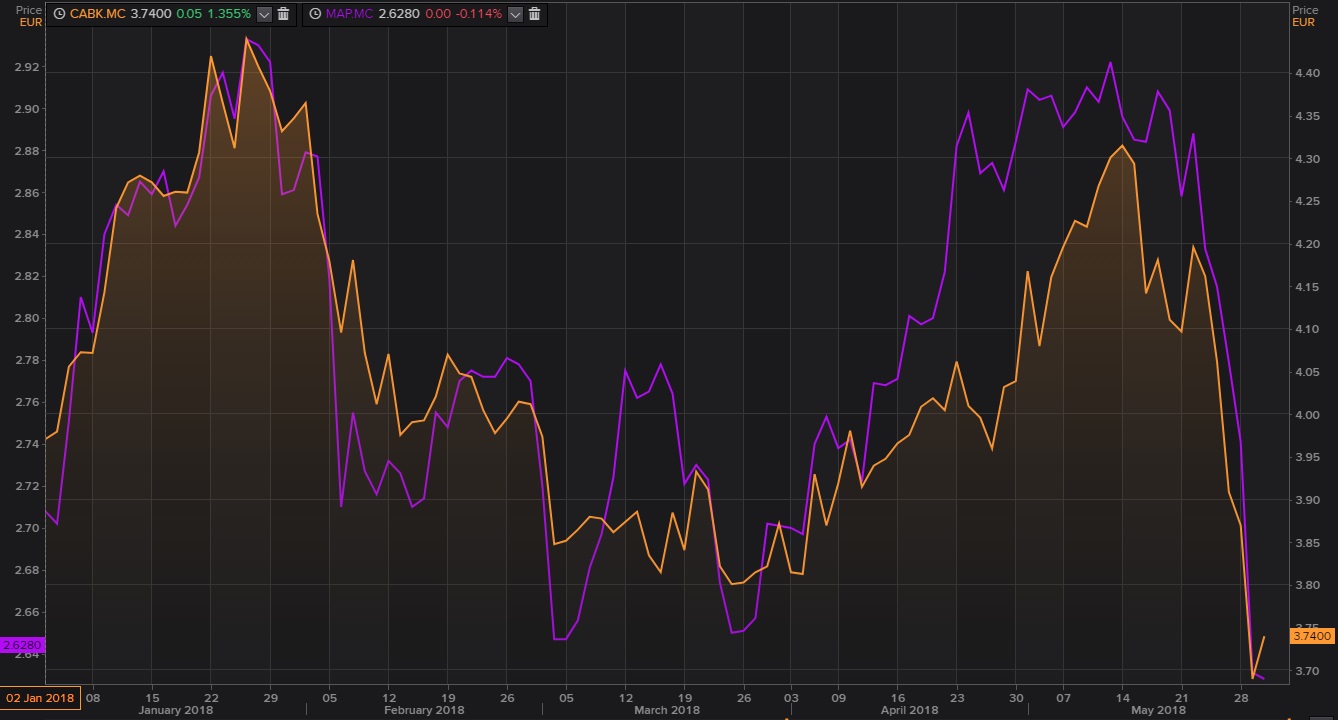
Task: Delete the CABK.MC series with trash icon
Action: click(283, 14)
